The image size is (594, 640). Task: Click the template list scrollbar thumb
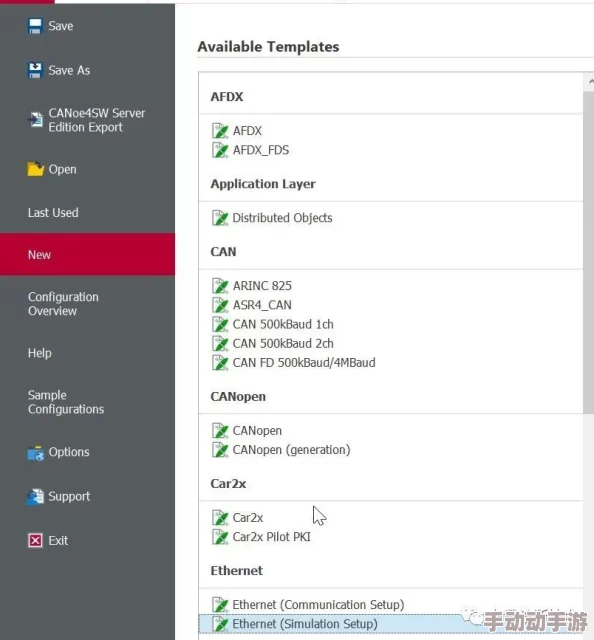tap(588, 252)
